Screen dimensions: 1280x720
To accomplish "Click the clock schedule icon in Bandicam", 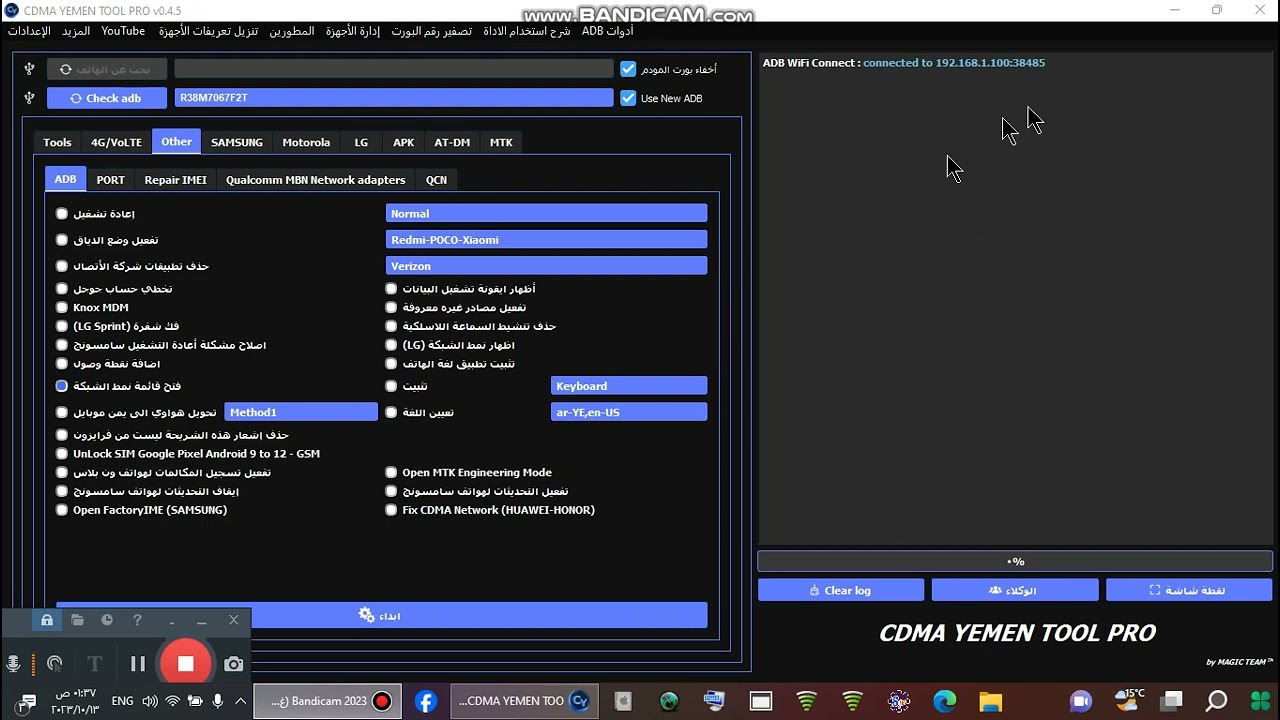I will [x=107, y=620].
